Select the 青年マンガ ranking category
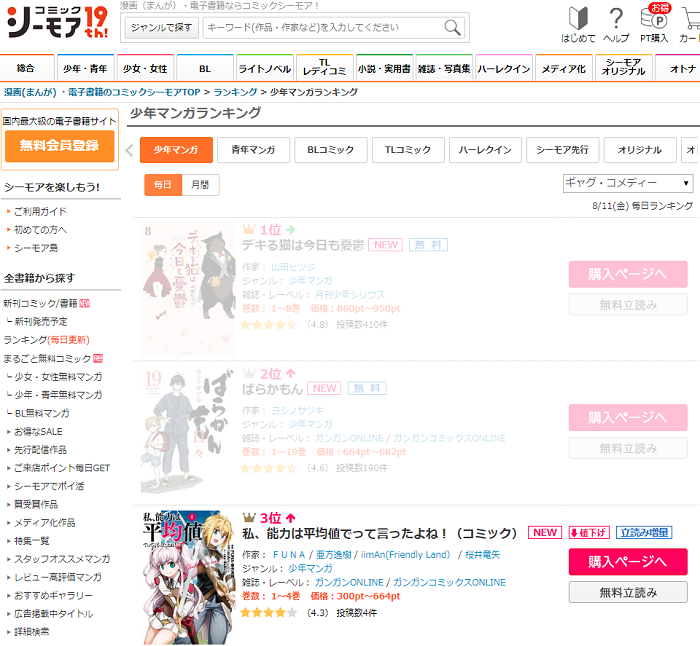The image size is (700, 646). (x=254, y=150)
